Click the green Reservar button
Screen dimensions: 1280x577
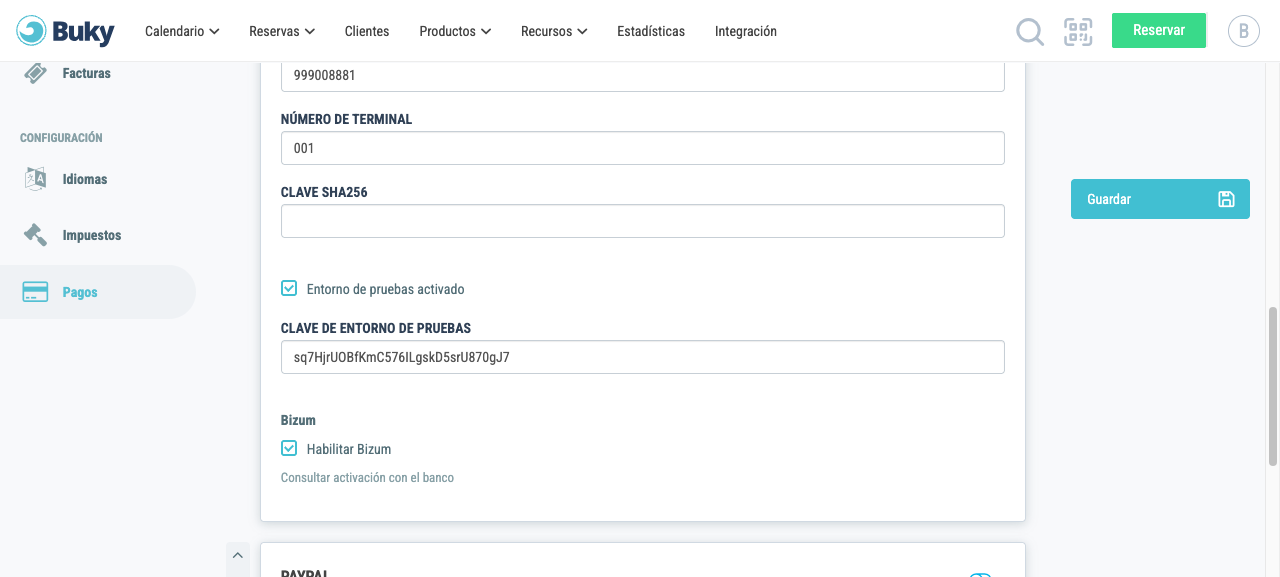[x=1159, y=30]
